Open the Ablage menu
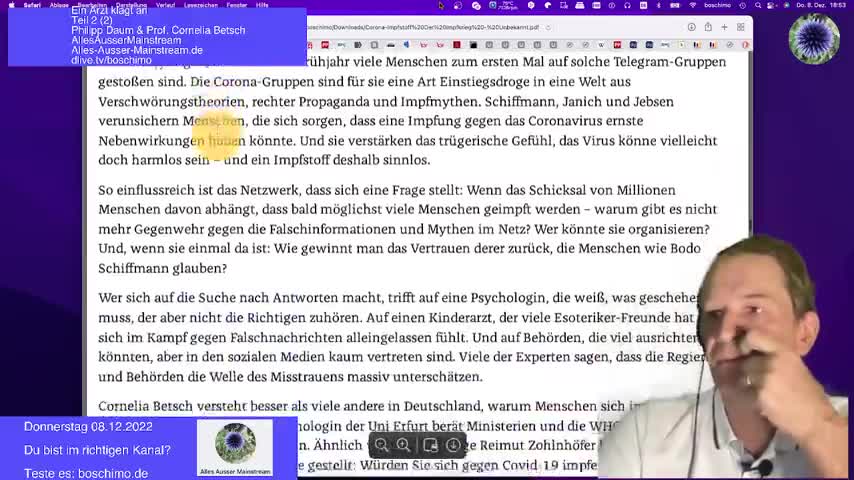The width and height of the screenshot is (854, 480). [x=59, y=5]
